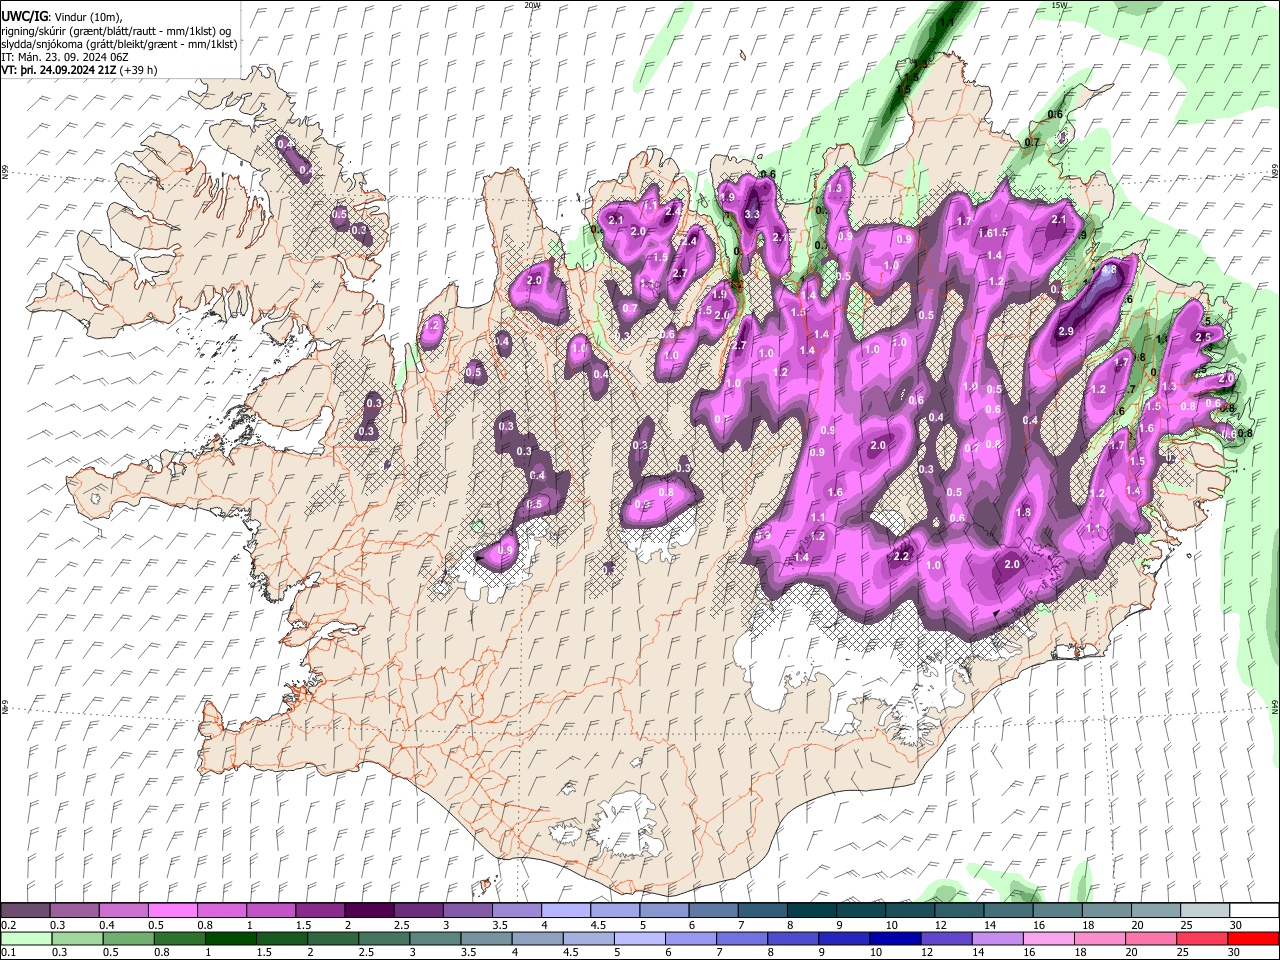Screen dimensions: 1280x960
Task: Click the 2.2 precipitation value on the map
Action: (900, 556)
